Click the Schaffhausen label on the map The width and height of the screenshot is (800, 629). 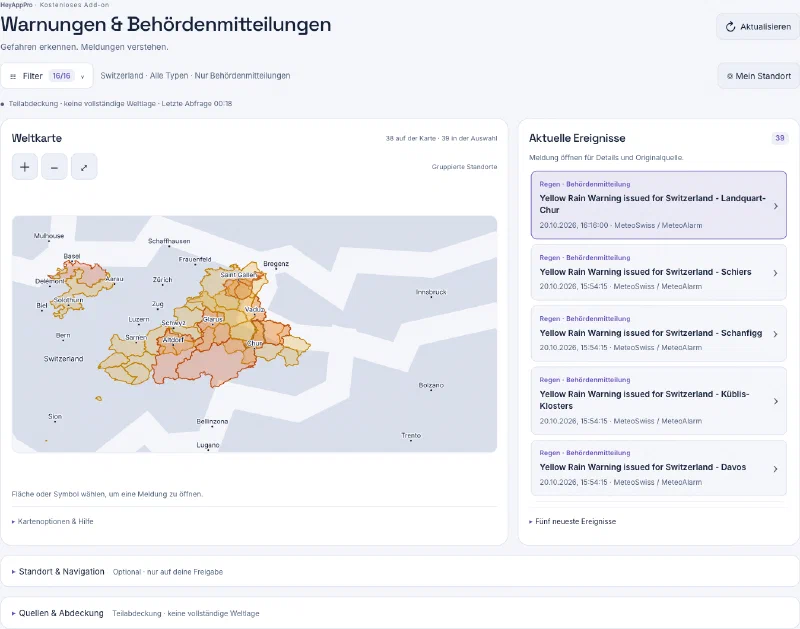[169, 241]
